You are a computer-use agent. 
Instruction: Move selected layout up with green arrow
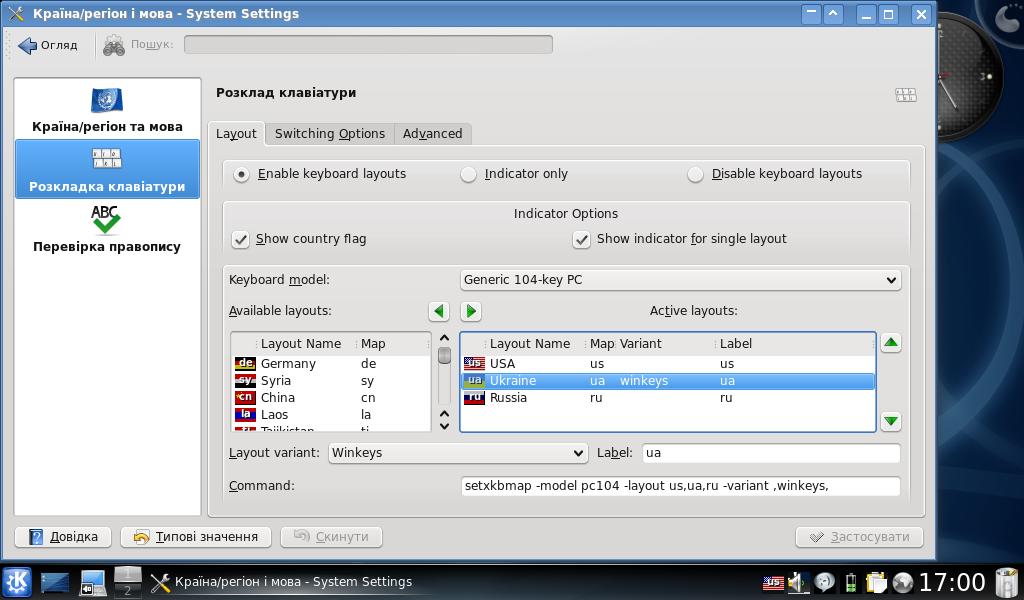[891, 343]
